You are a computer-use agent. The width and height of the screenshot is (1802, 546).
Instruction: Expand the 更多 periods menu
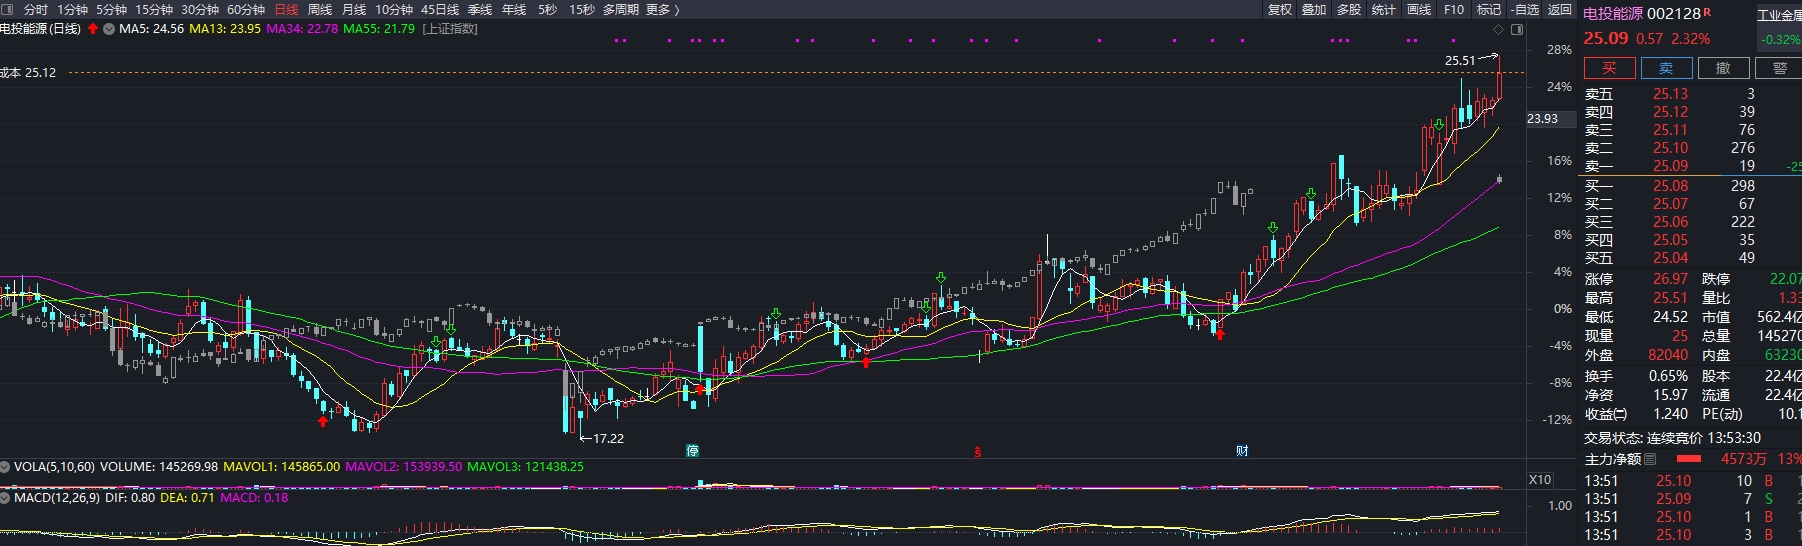[x=662, y=9]
